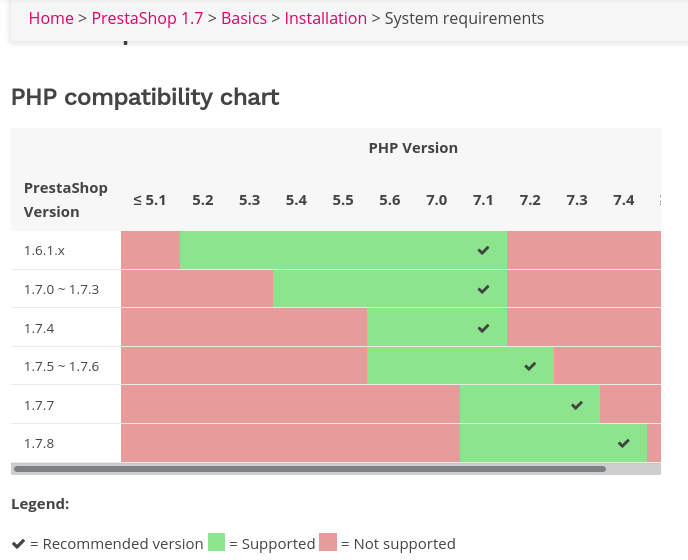Click the red Not supported legend swatch
688x560 pixels.
tap(329, 543)
